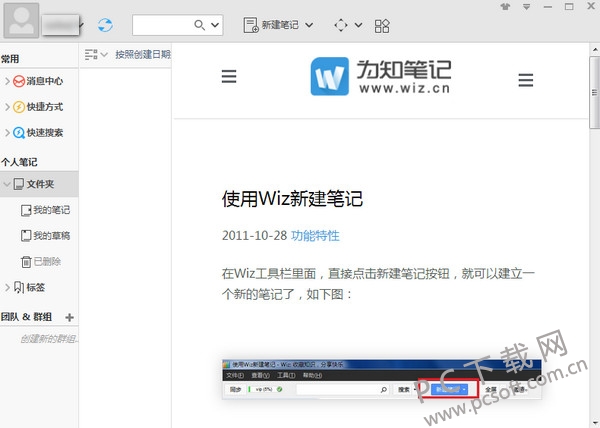This screenshot has width=600, height=428.
Task: Select 快捷方式 shortcuts entry
Action: tap(38, 107)
